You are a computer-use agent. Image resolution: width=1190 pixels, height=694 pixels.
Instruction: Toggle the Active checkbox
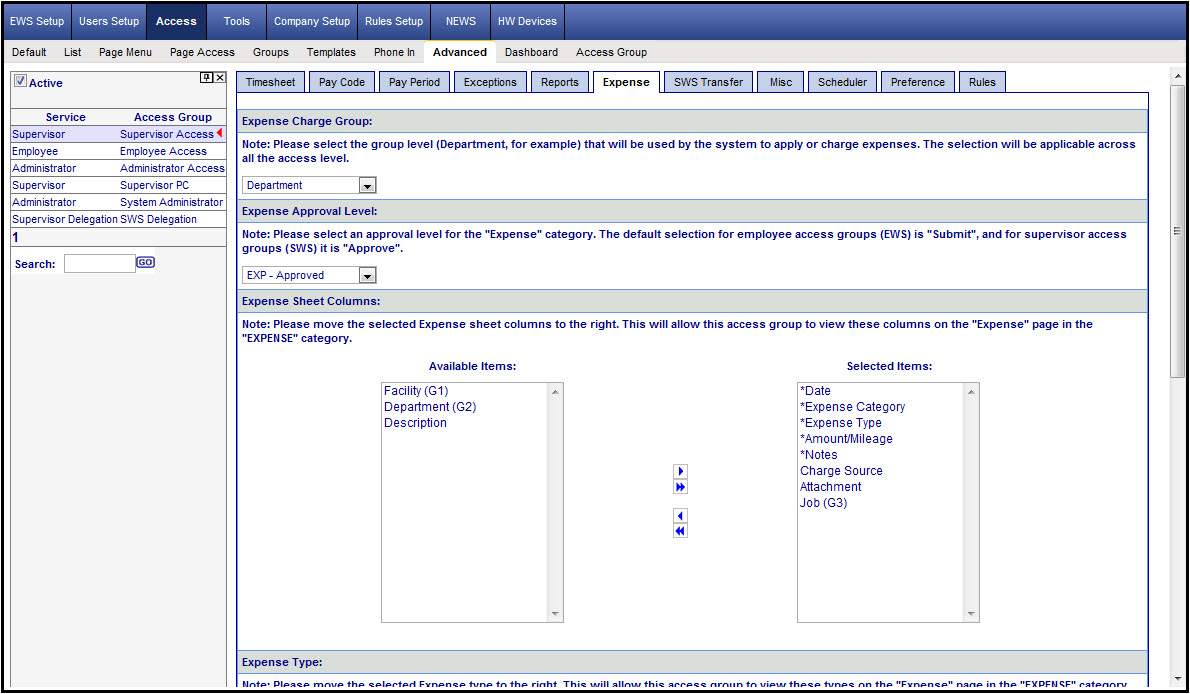[x=20, y=81]
